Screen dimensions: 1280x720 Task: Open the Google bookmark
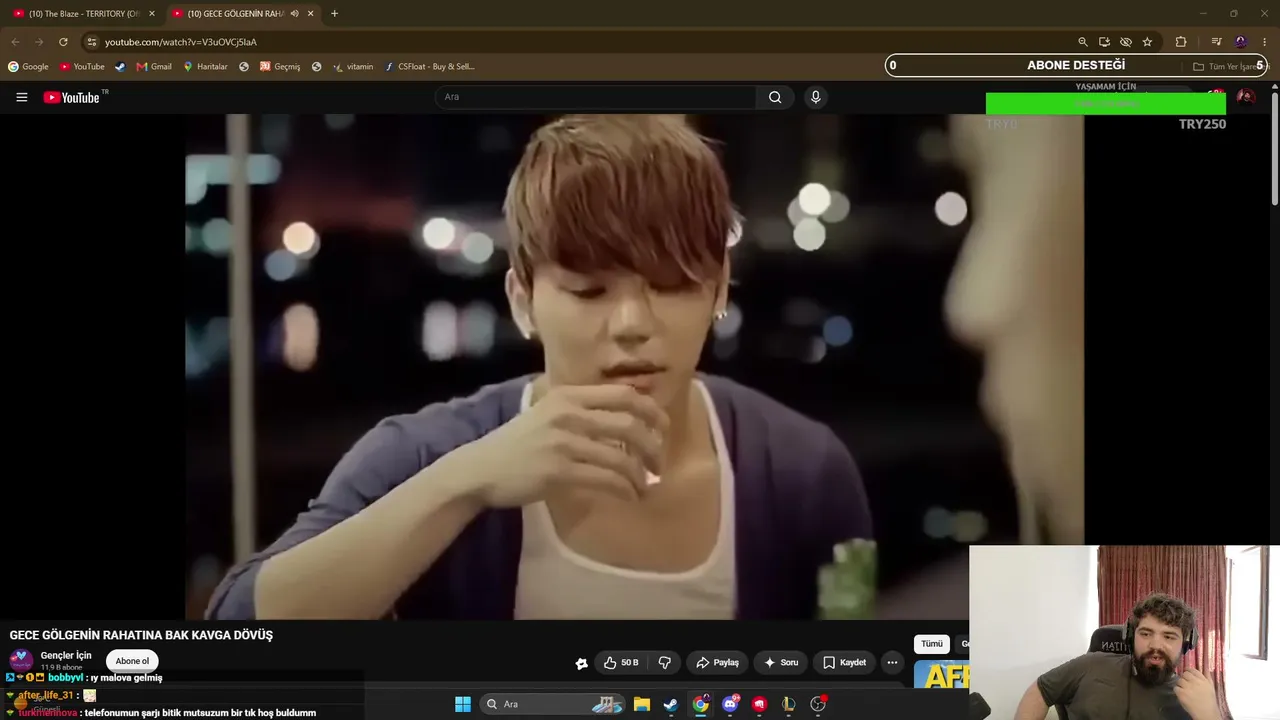(28, 67)
